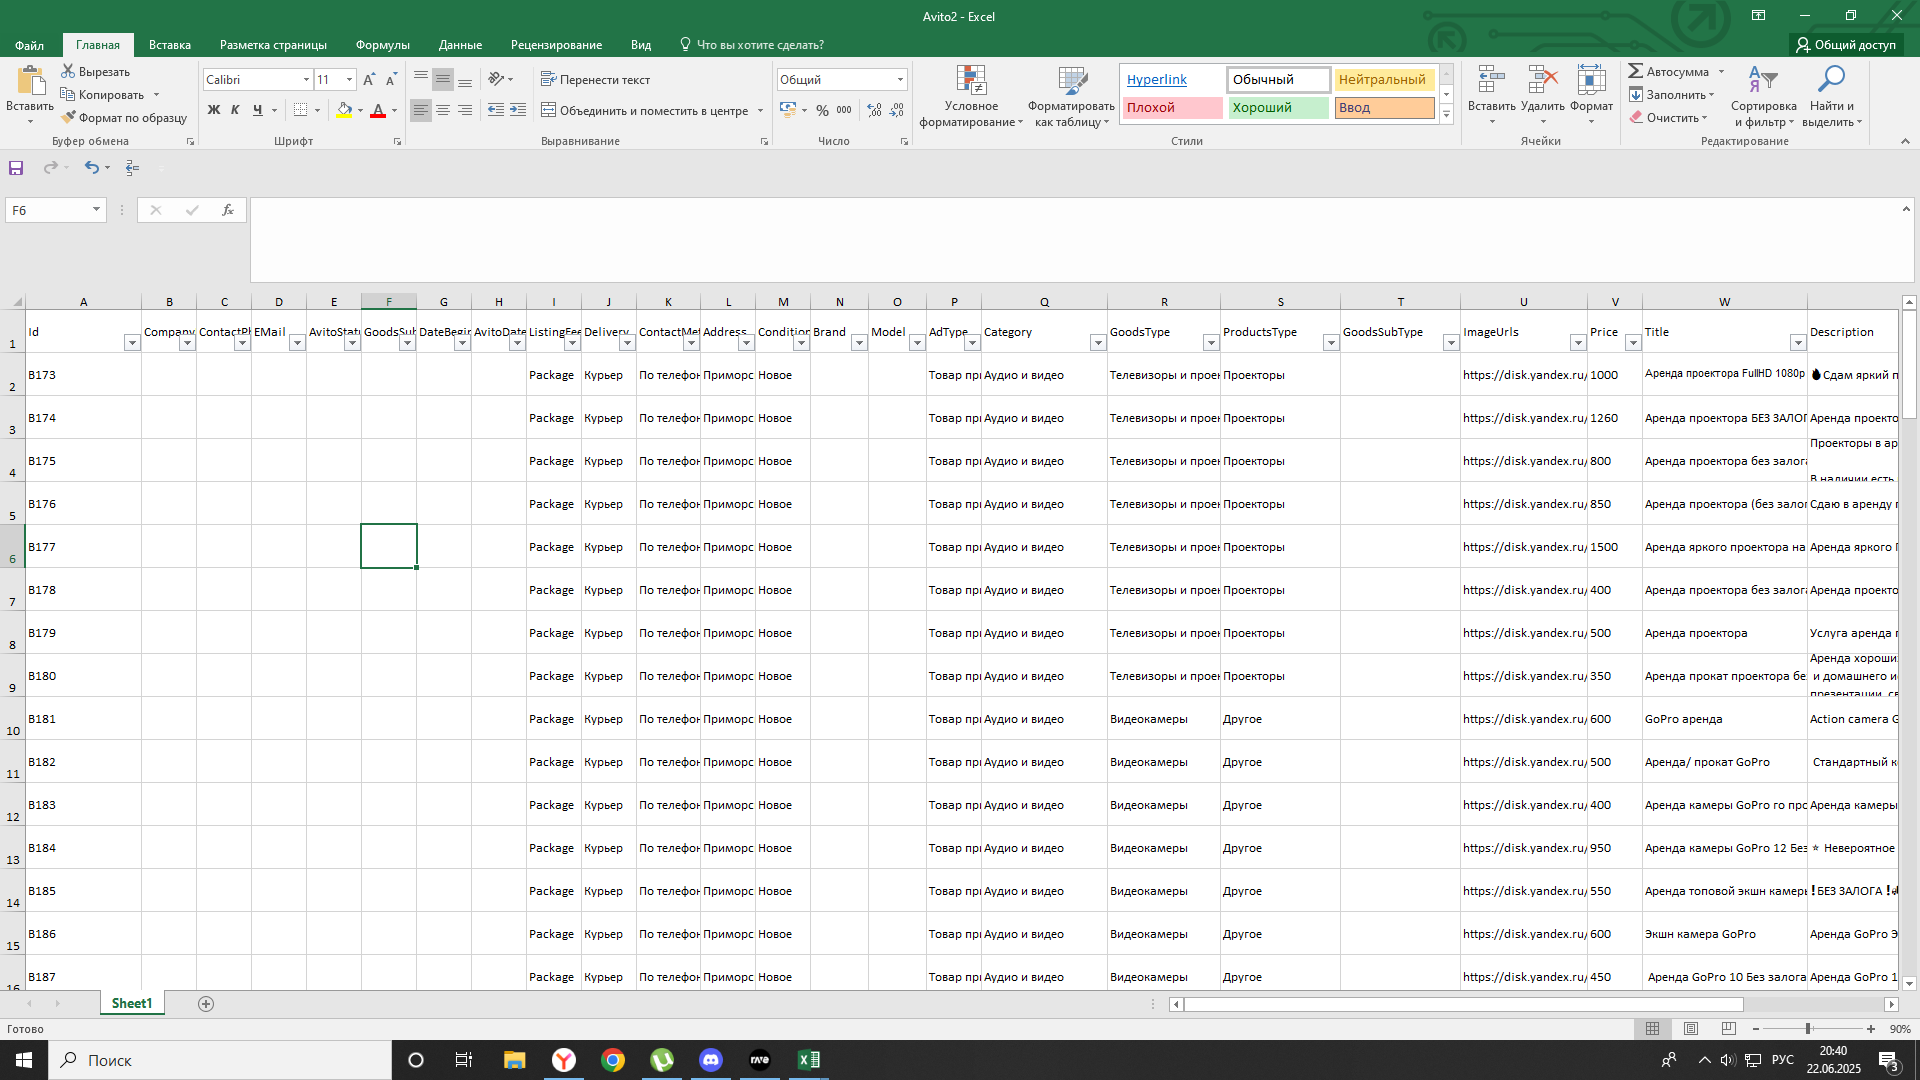Open Discord from the taskbar
Image resolution: width=1920 pixels, height=1080 pixels.
click(711, 1060)
